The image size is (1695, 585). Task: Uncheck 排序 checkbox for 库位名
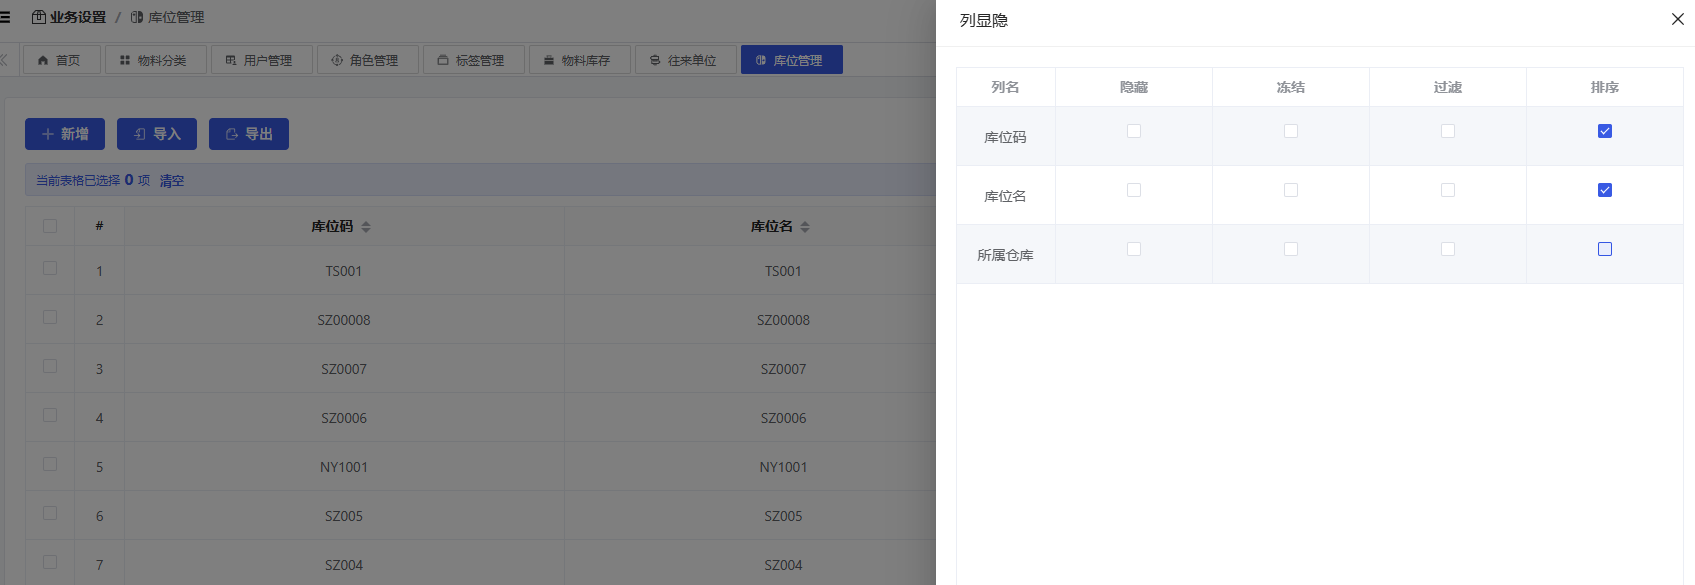(1605, 190)
